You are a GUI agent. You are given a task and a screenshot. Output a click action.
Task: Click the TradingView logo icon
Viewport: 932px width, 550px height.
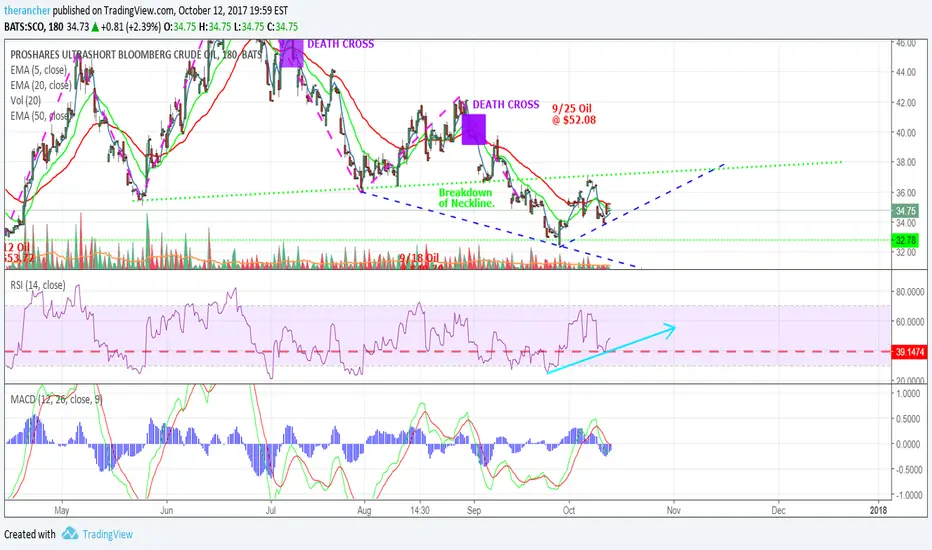(x=70, y=533)
